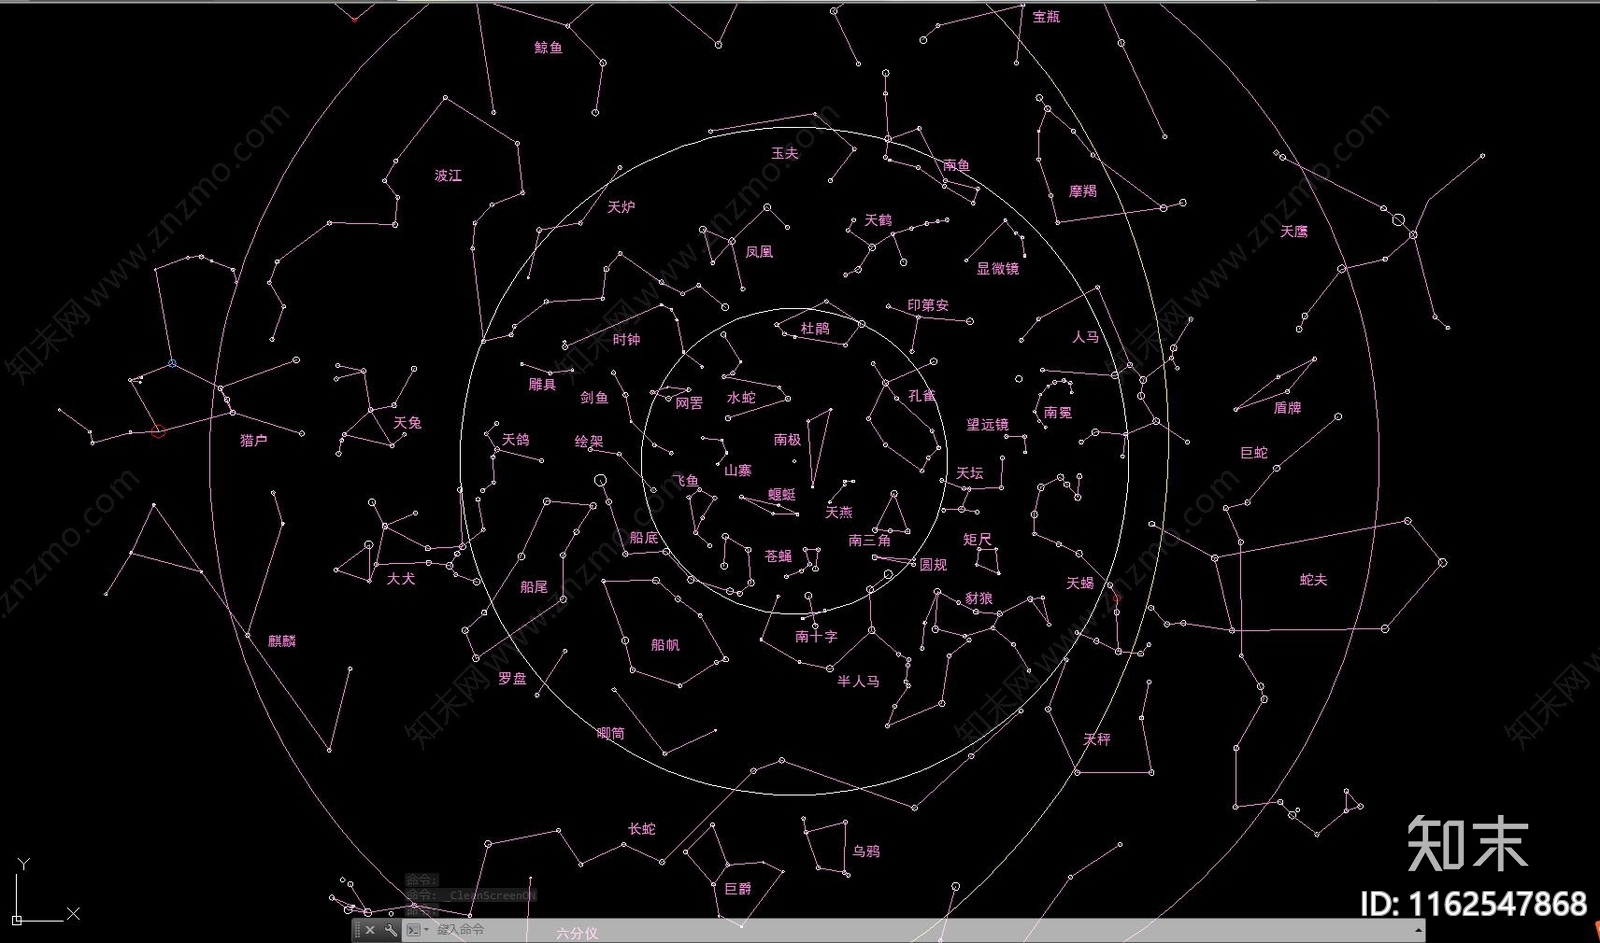Select the 天鹤 label
The width and height of the screenshot is (1600, 943).
coord(878,220)
